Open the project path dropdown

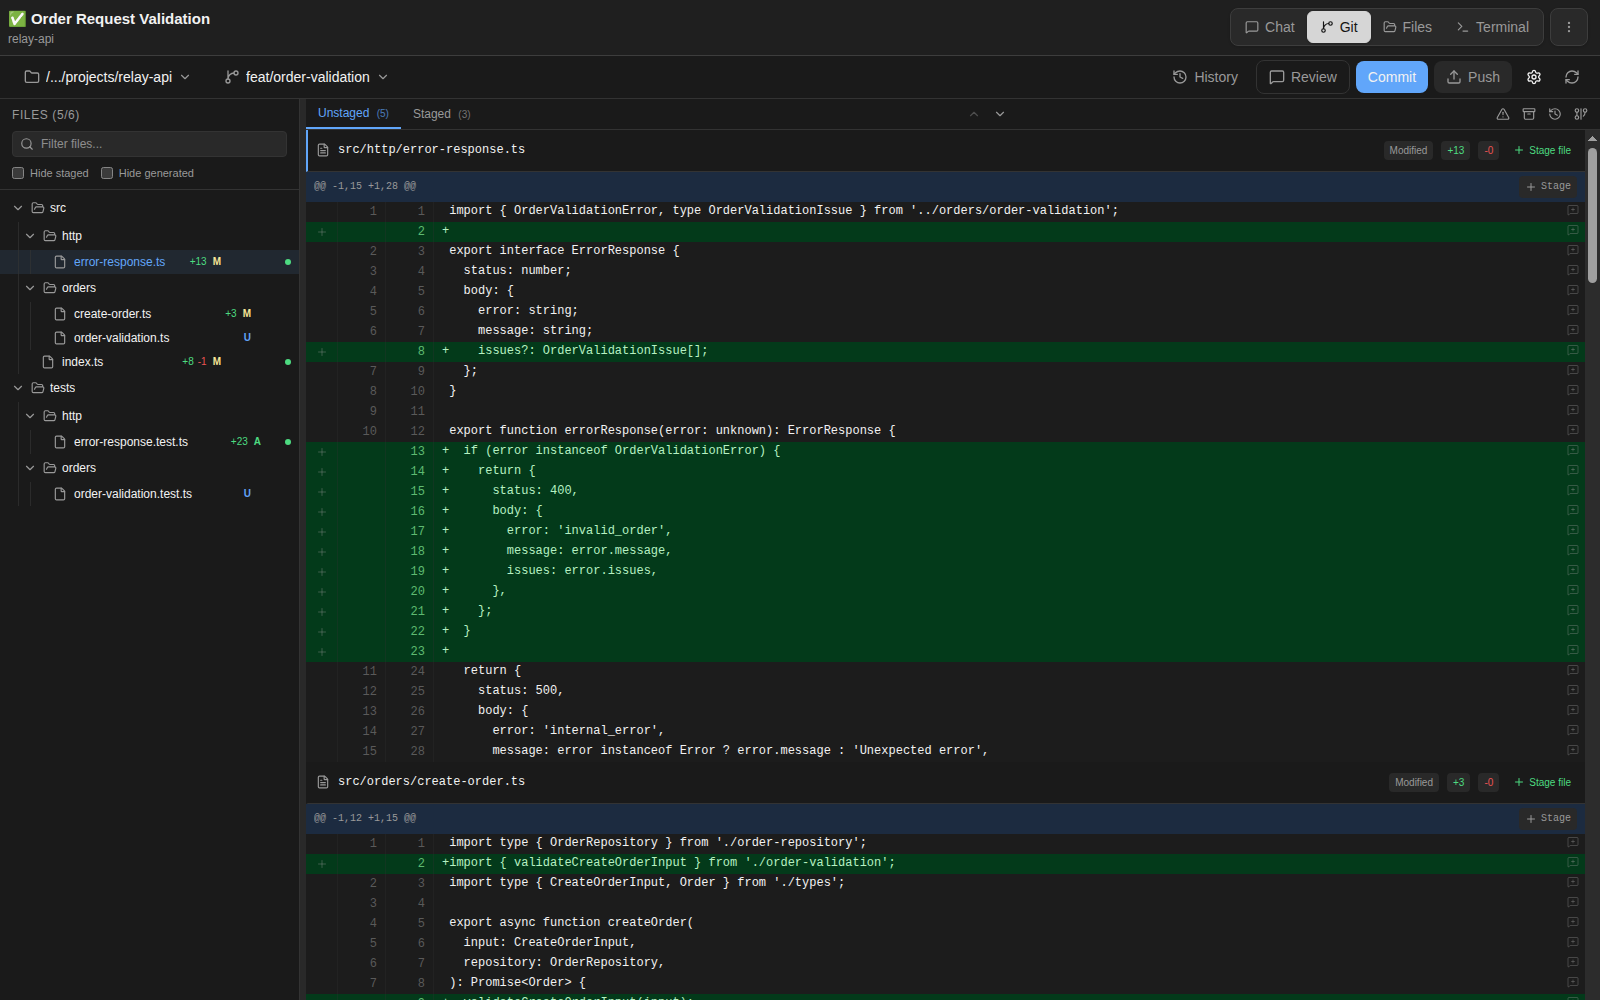coord(107,77)
